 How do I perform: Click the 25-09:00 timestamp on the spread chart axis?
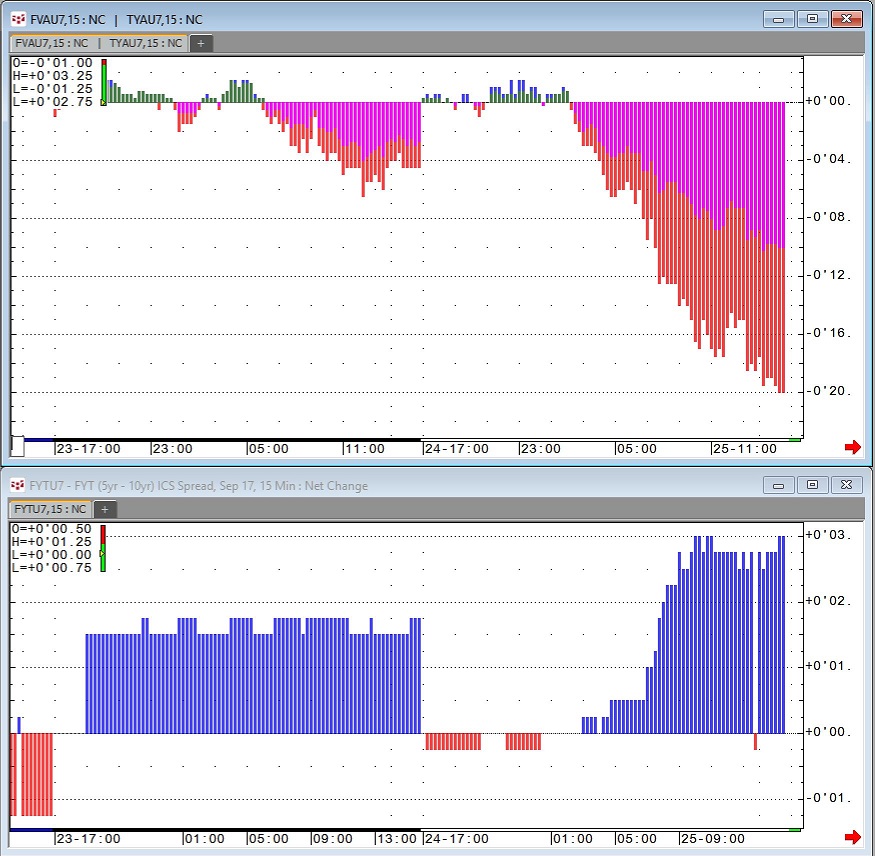(x=713, y=839)
